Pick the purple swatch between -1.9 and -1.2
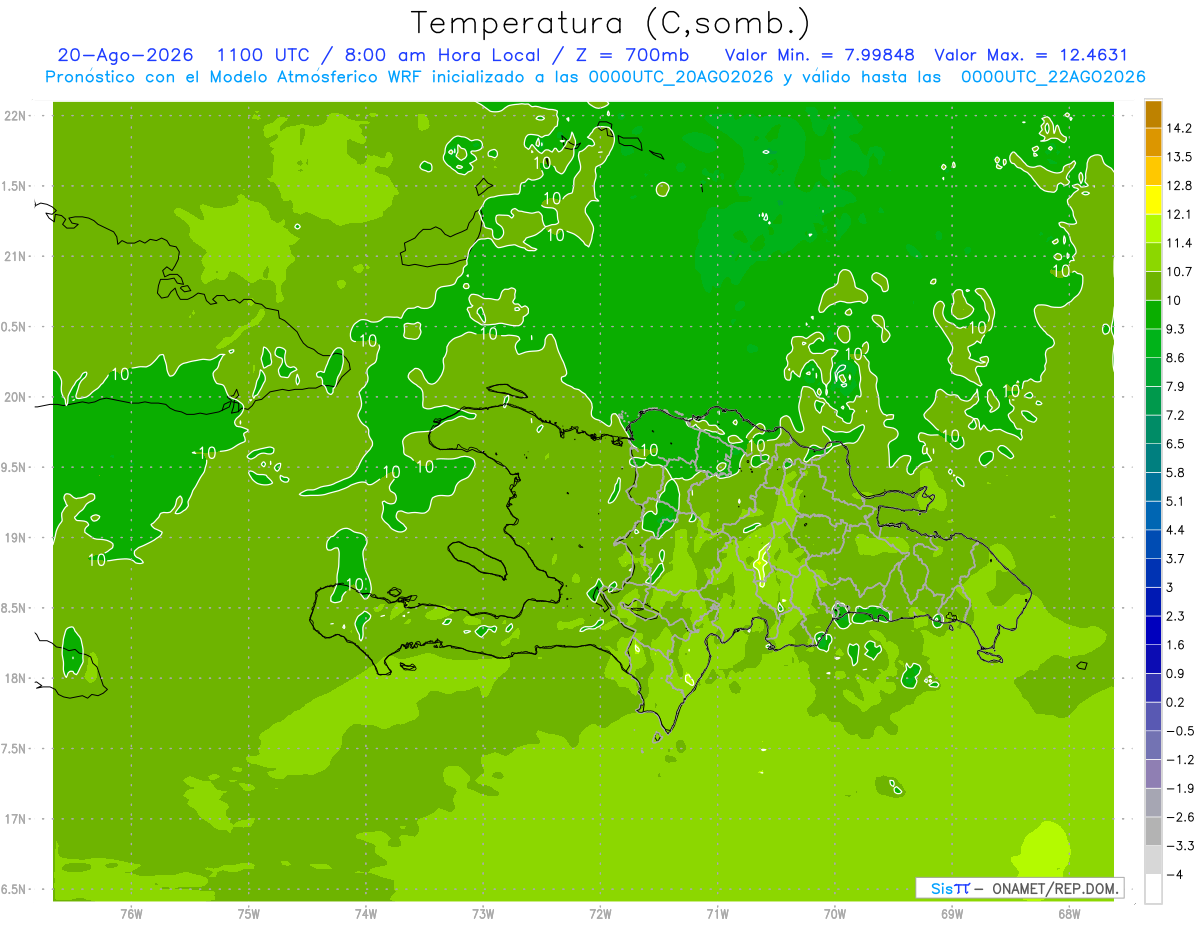Viewport: 1200px width, 927px height. coord(1153,774)
